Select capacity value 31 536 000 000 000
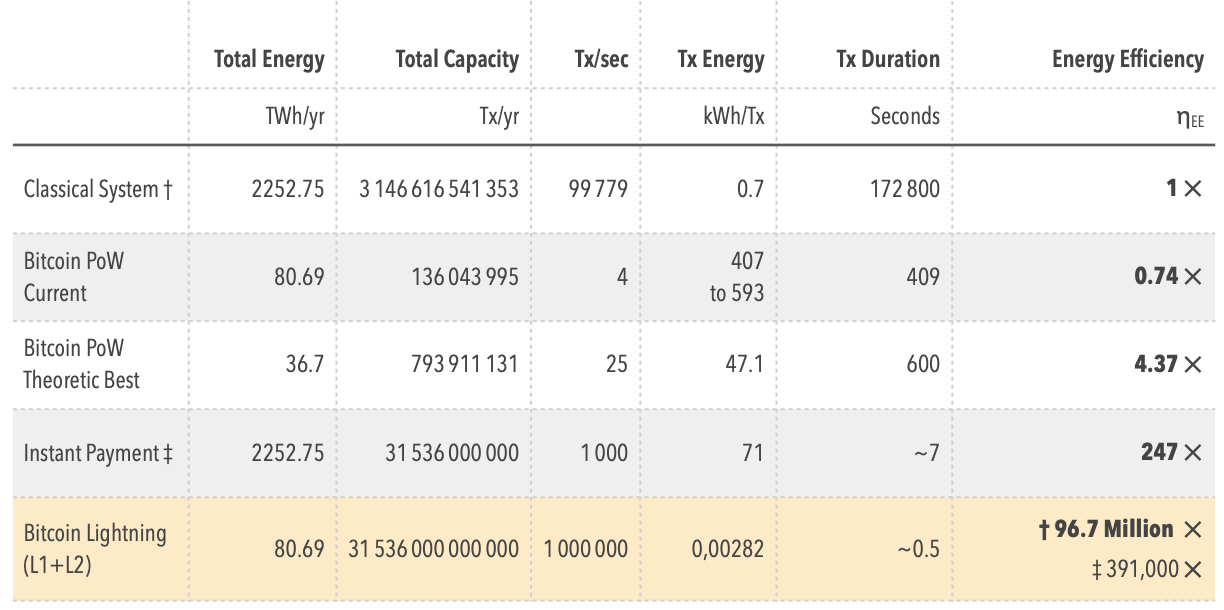This screenshot has height=610, width=1224. (x=434, y=548)
